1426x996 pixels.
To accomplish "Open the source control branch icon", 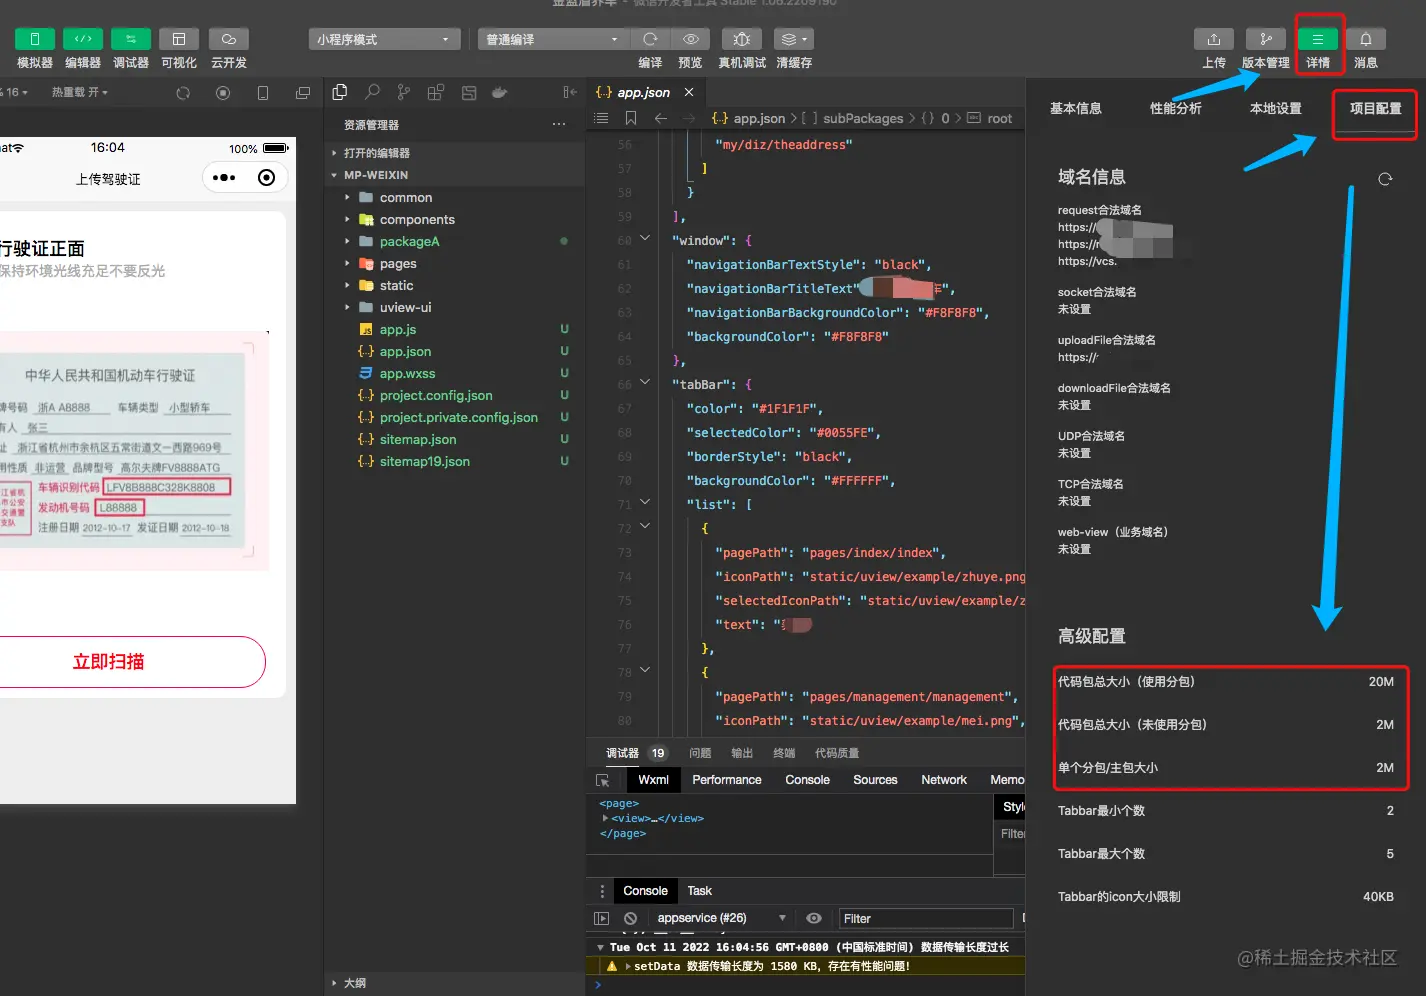I will tap(403, 92).
